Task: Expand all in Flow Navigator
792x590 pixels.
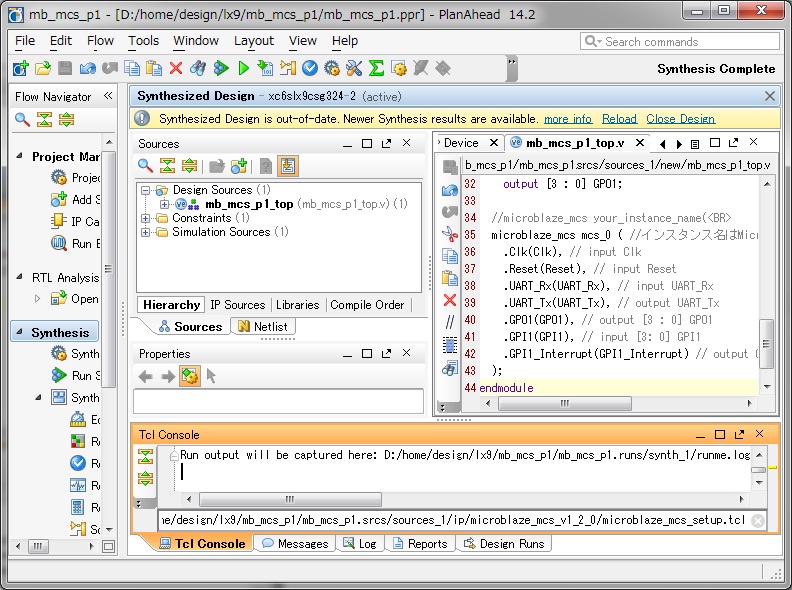Action: pos(66,120)
